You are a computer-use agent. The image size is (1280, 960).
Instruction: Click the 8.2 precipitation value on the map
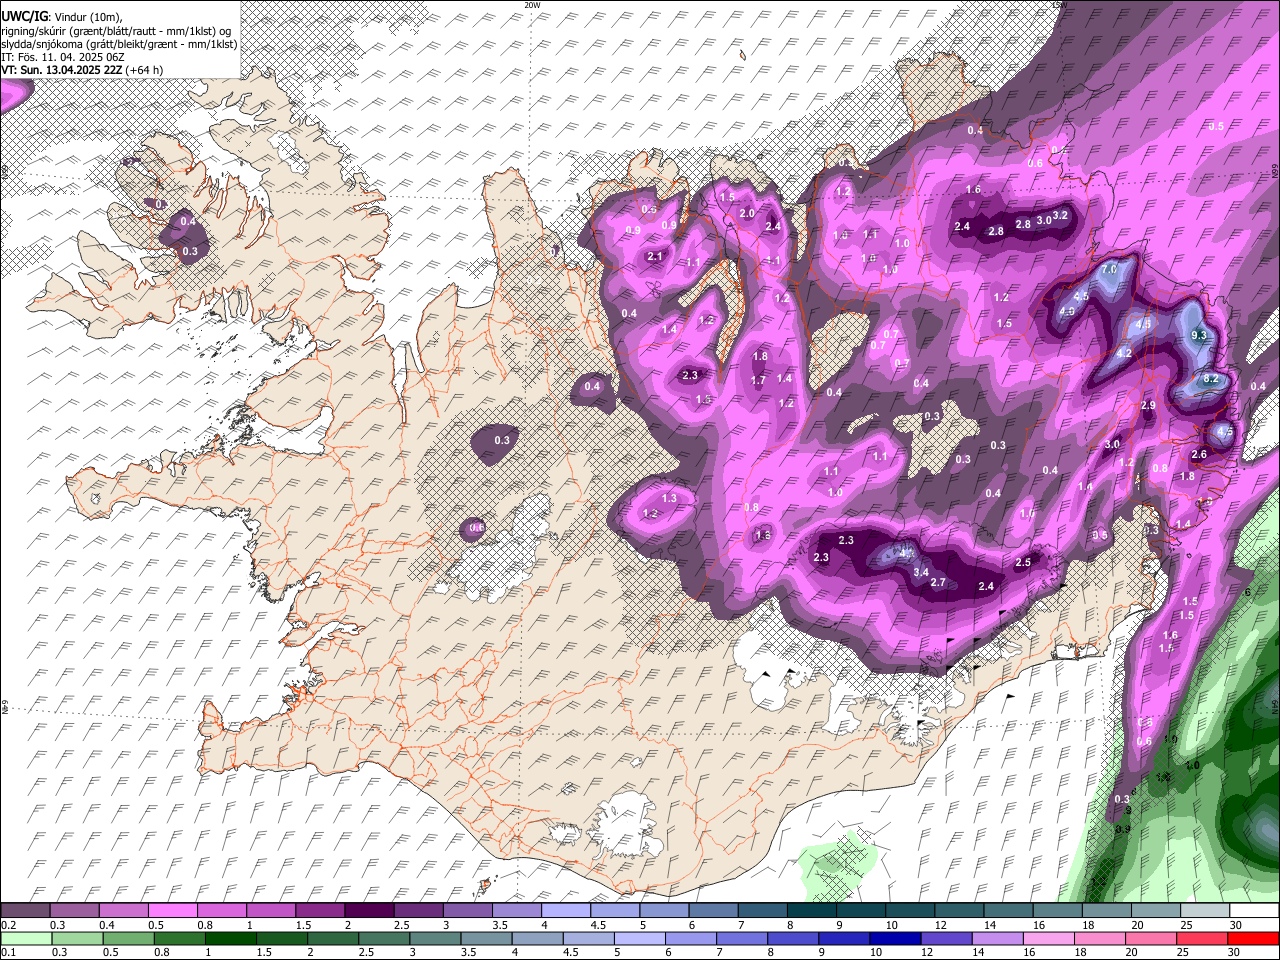click(x=1210, y=379)
